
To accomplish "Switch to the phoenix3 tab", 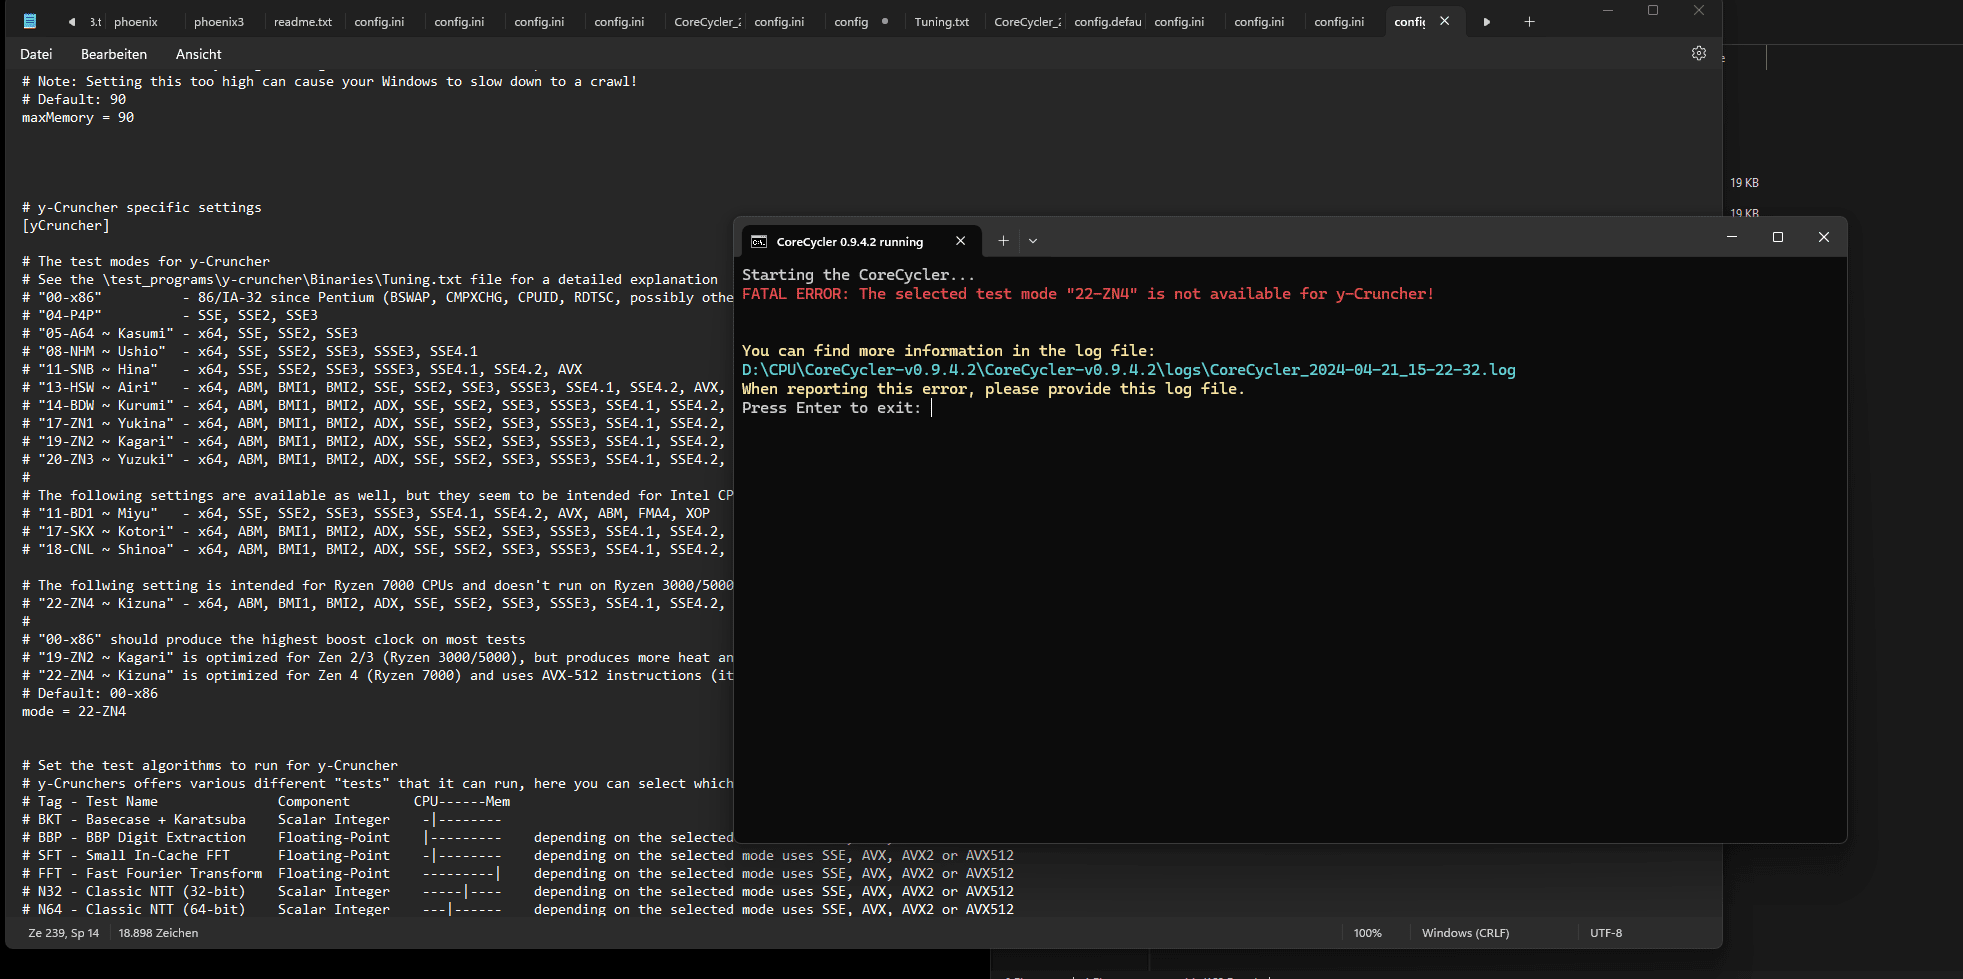I will 219,22.
